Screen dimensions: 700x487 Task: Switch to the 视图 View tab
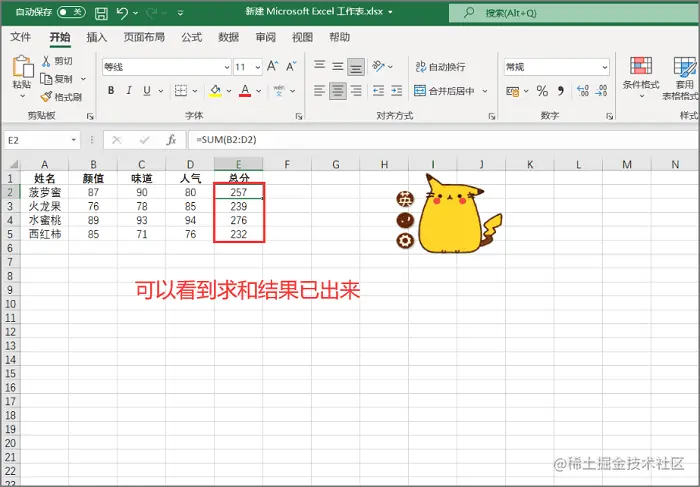(x=302, y=37)
